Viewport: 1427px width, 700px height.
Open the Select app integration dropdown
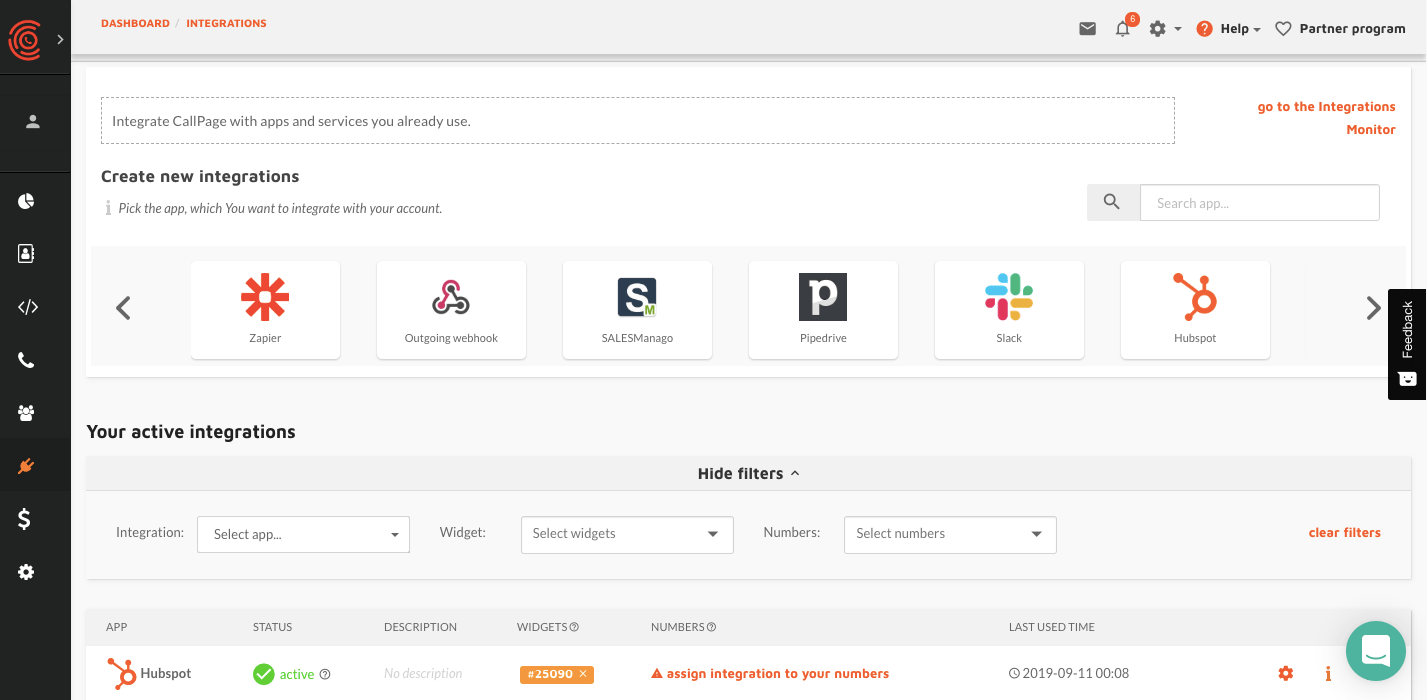tap(303, 534)
